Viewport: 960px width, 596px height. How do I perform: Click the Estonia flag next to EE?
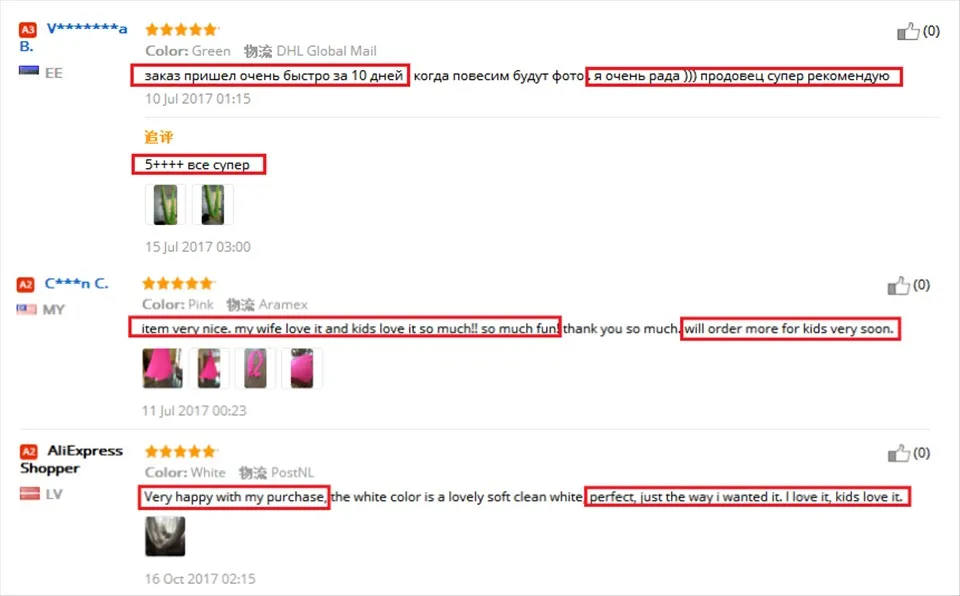pyautogui.click(x=29, y=71)
